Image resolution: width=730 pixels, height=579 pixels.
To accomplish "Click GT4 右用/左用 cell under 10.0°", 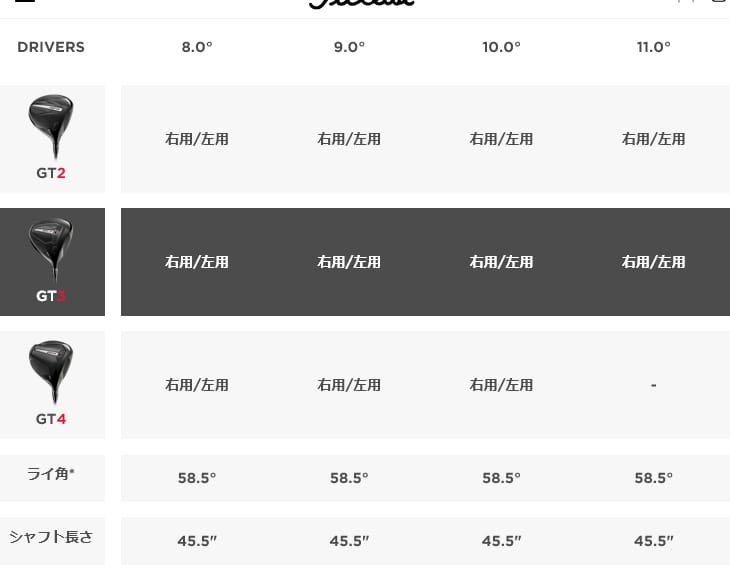I will click(501, 385).
